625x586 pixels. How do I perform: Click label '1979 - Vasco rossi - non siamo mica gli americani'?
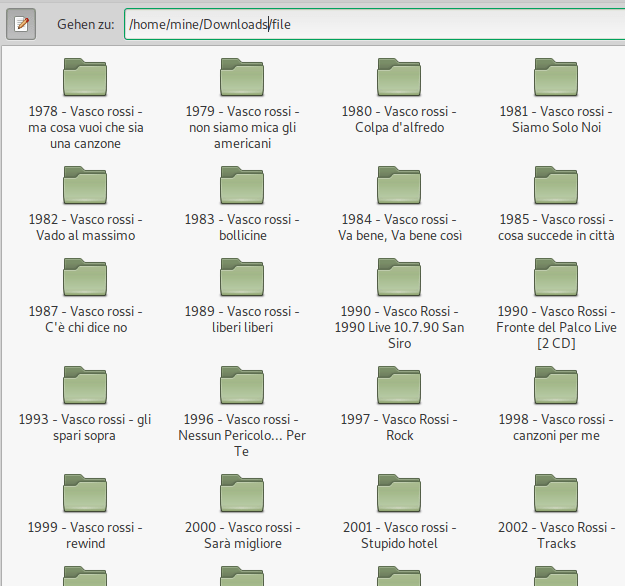(x=242, y=127)
